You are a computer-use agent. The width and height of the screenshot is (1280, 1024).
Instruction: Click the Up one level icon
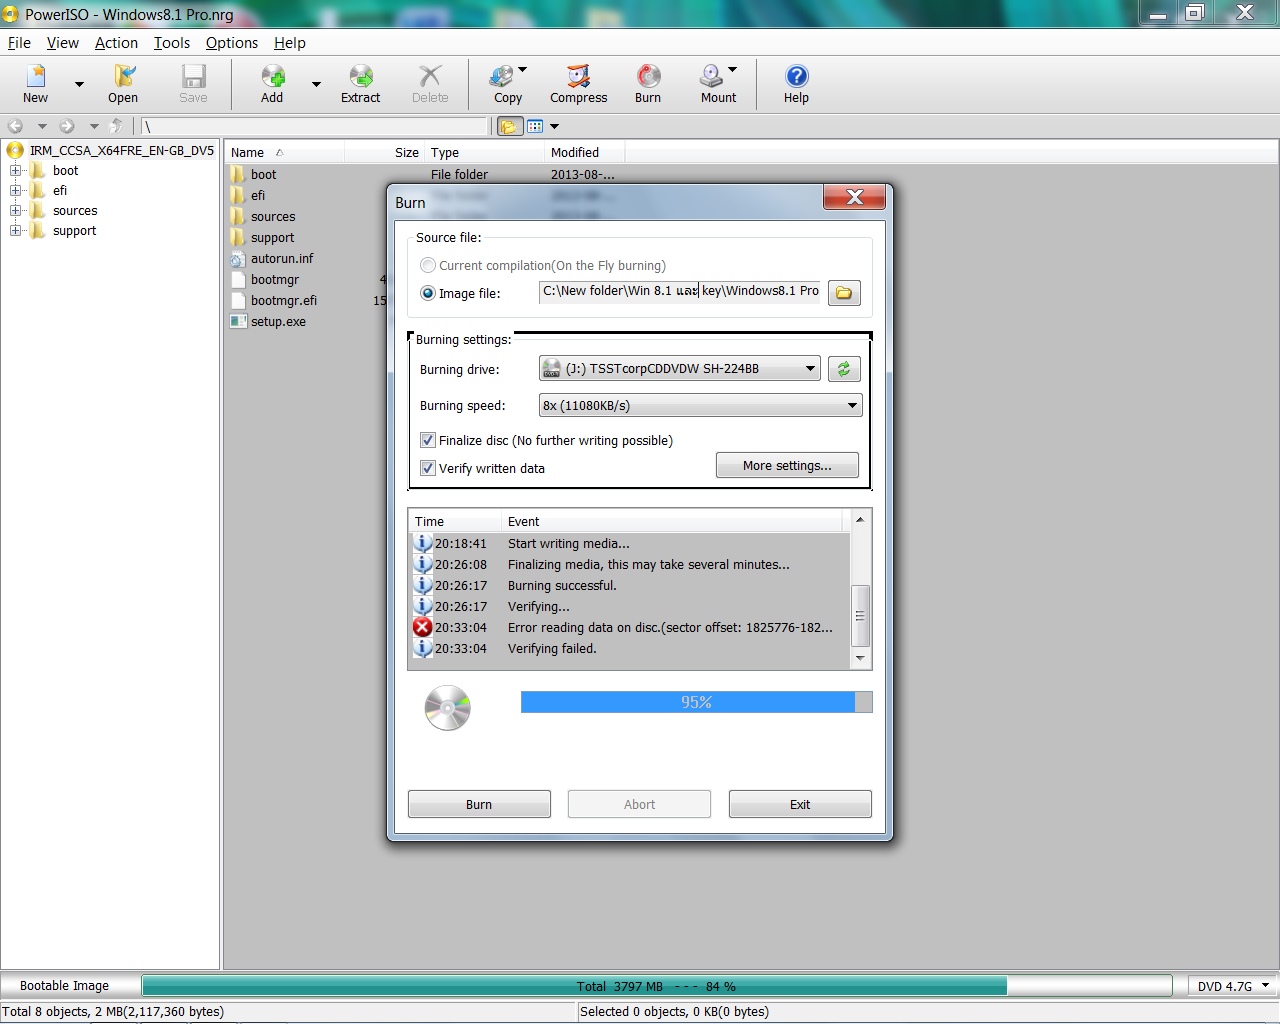click(x=116, y=126)
